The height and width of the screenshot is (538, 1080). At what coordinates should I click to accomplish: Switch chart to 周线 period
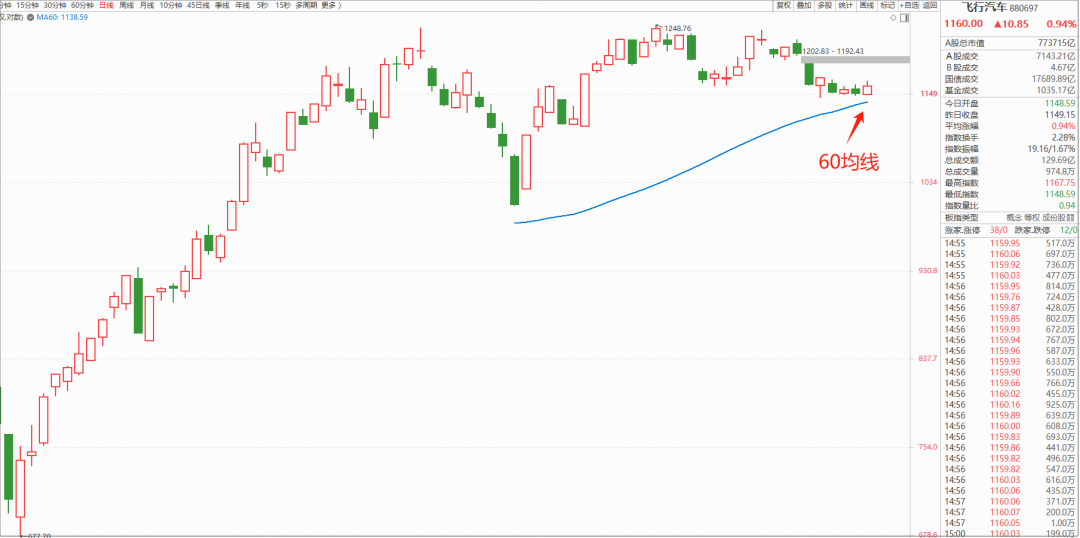[x=126, y=5]
